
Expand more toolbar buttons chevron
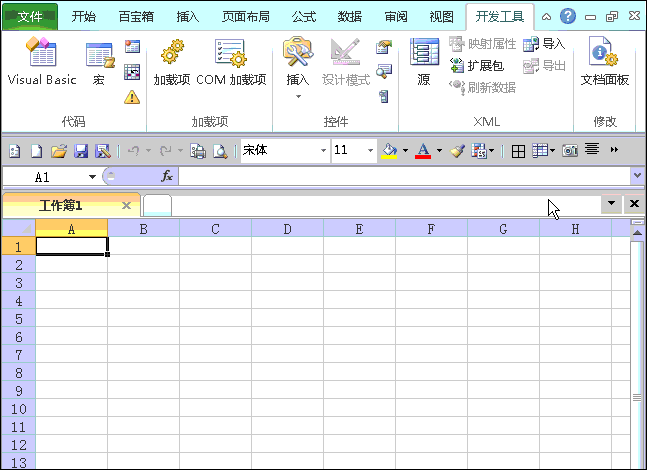tap(614, 150)
